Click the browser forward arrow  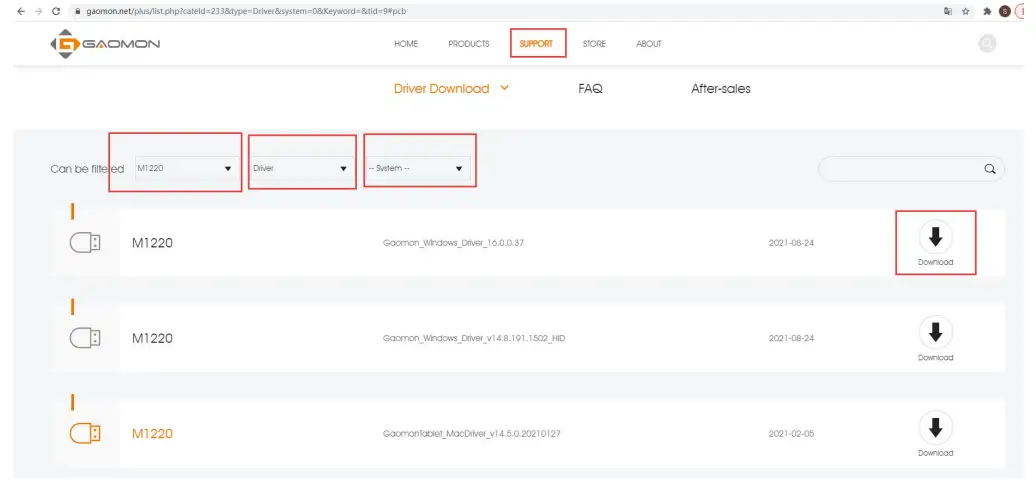point(38,11)
